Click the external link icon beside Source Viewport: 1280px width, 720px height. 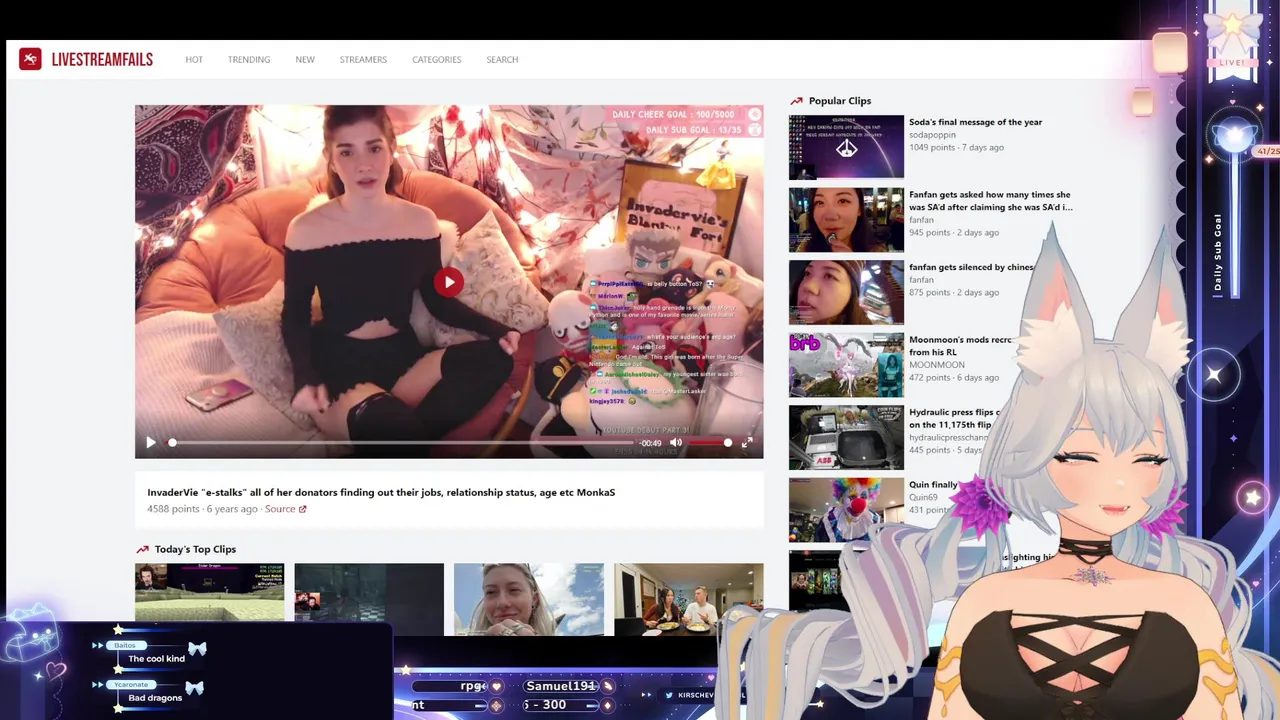(x=303, y=509)
